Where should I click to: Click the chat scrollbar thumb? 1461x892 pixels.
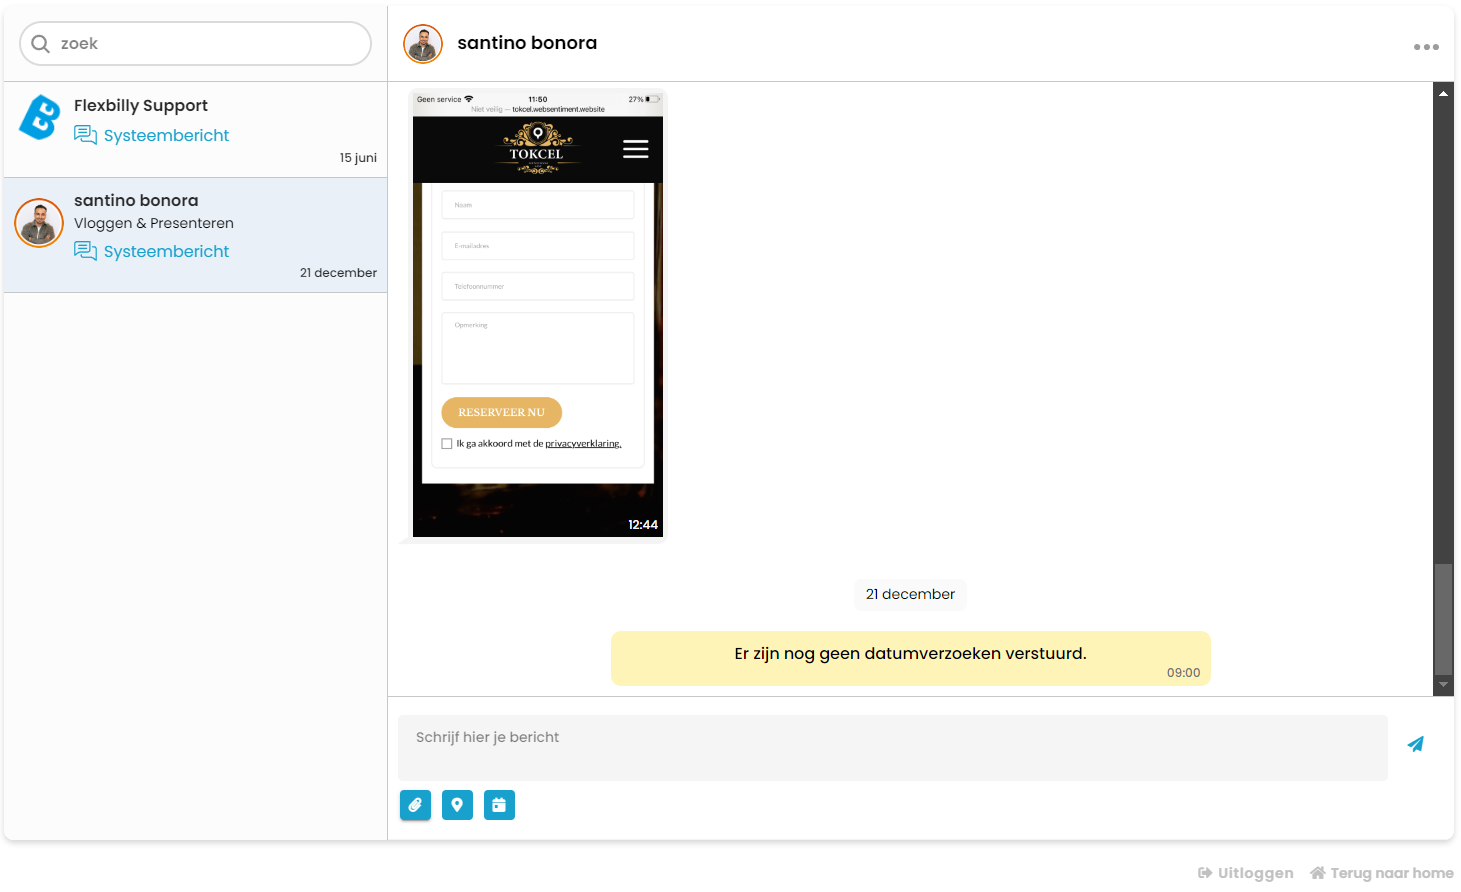1443,620
